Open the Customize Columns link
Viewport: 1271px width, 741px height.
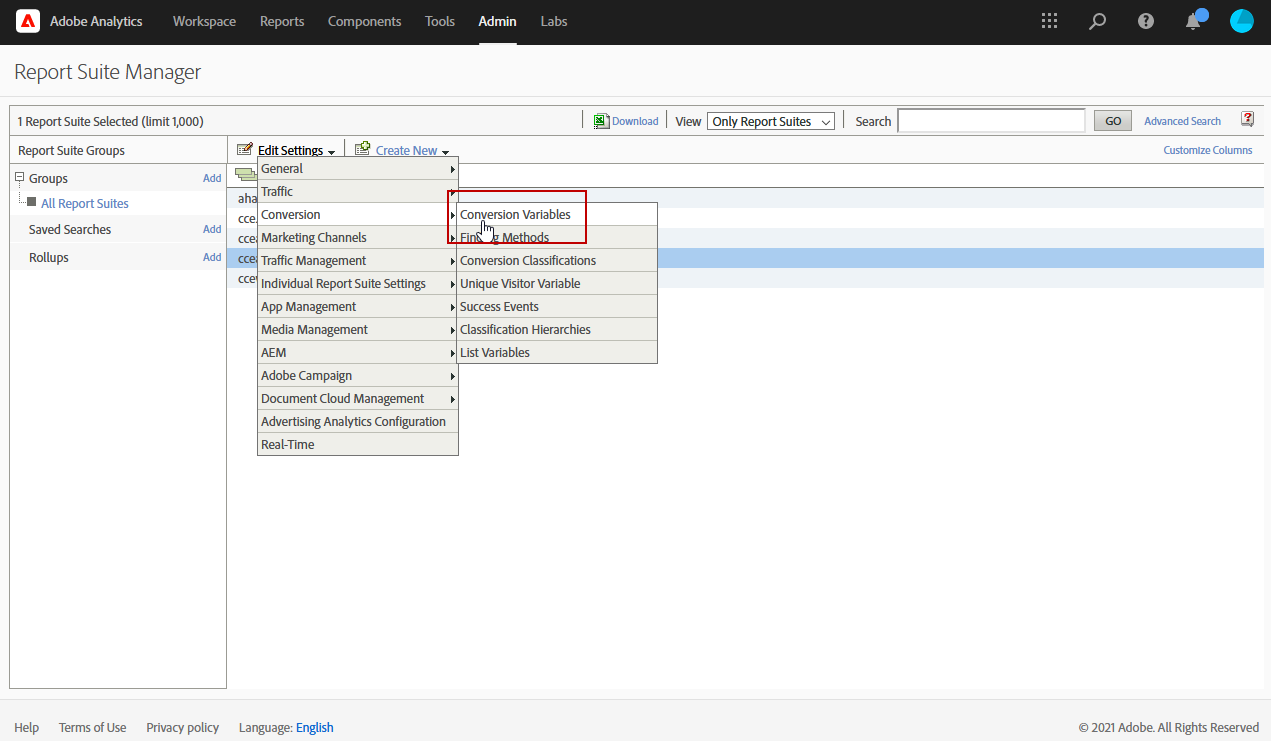click(x=1207, y=150)
